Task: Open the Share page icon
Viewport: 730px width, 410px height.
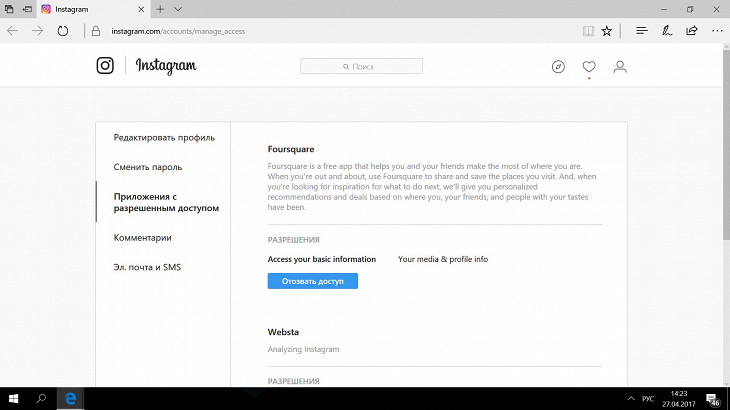Action: 692,31
